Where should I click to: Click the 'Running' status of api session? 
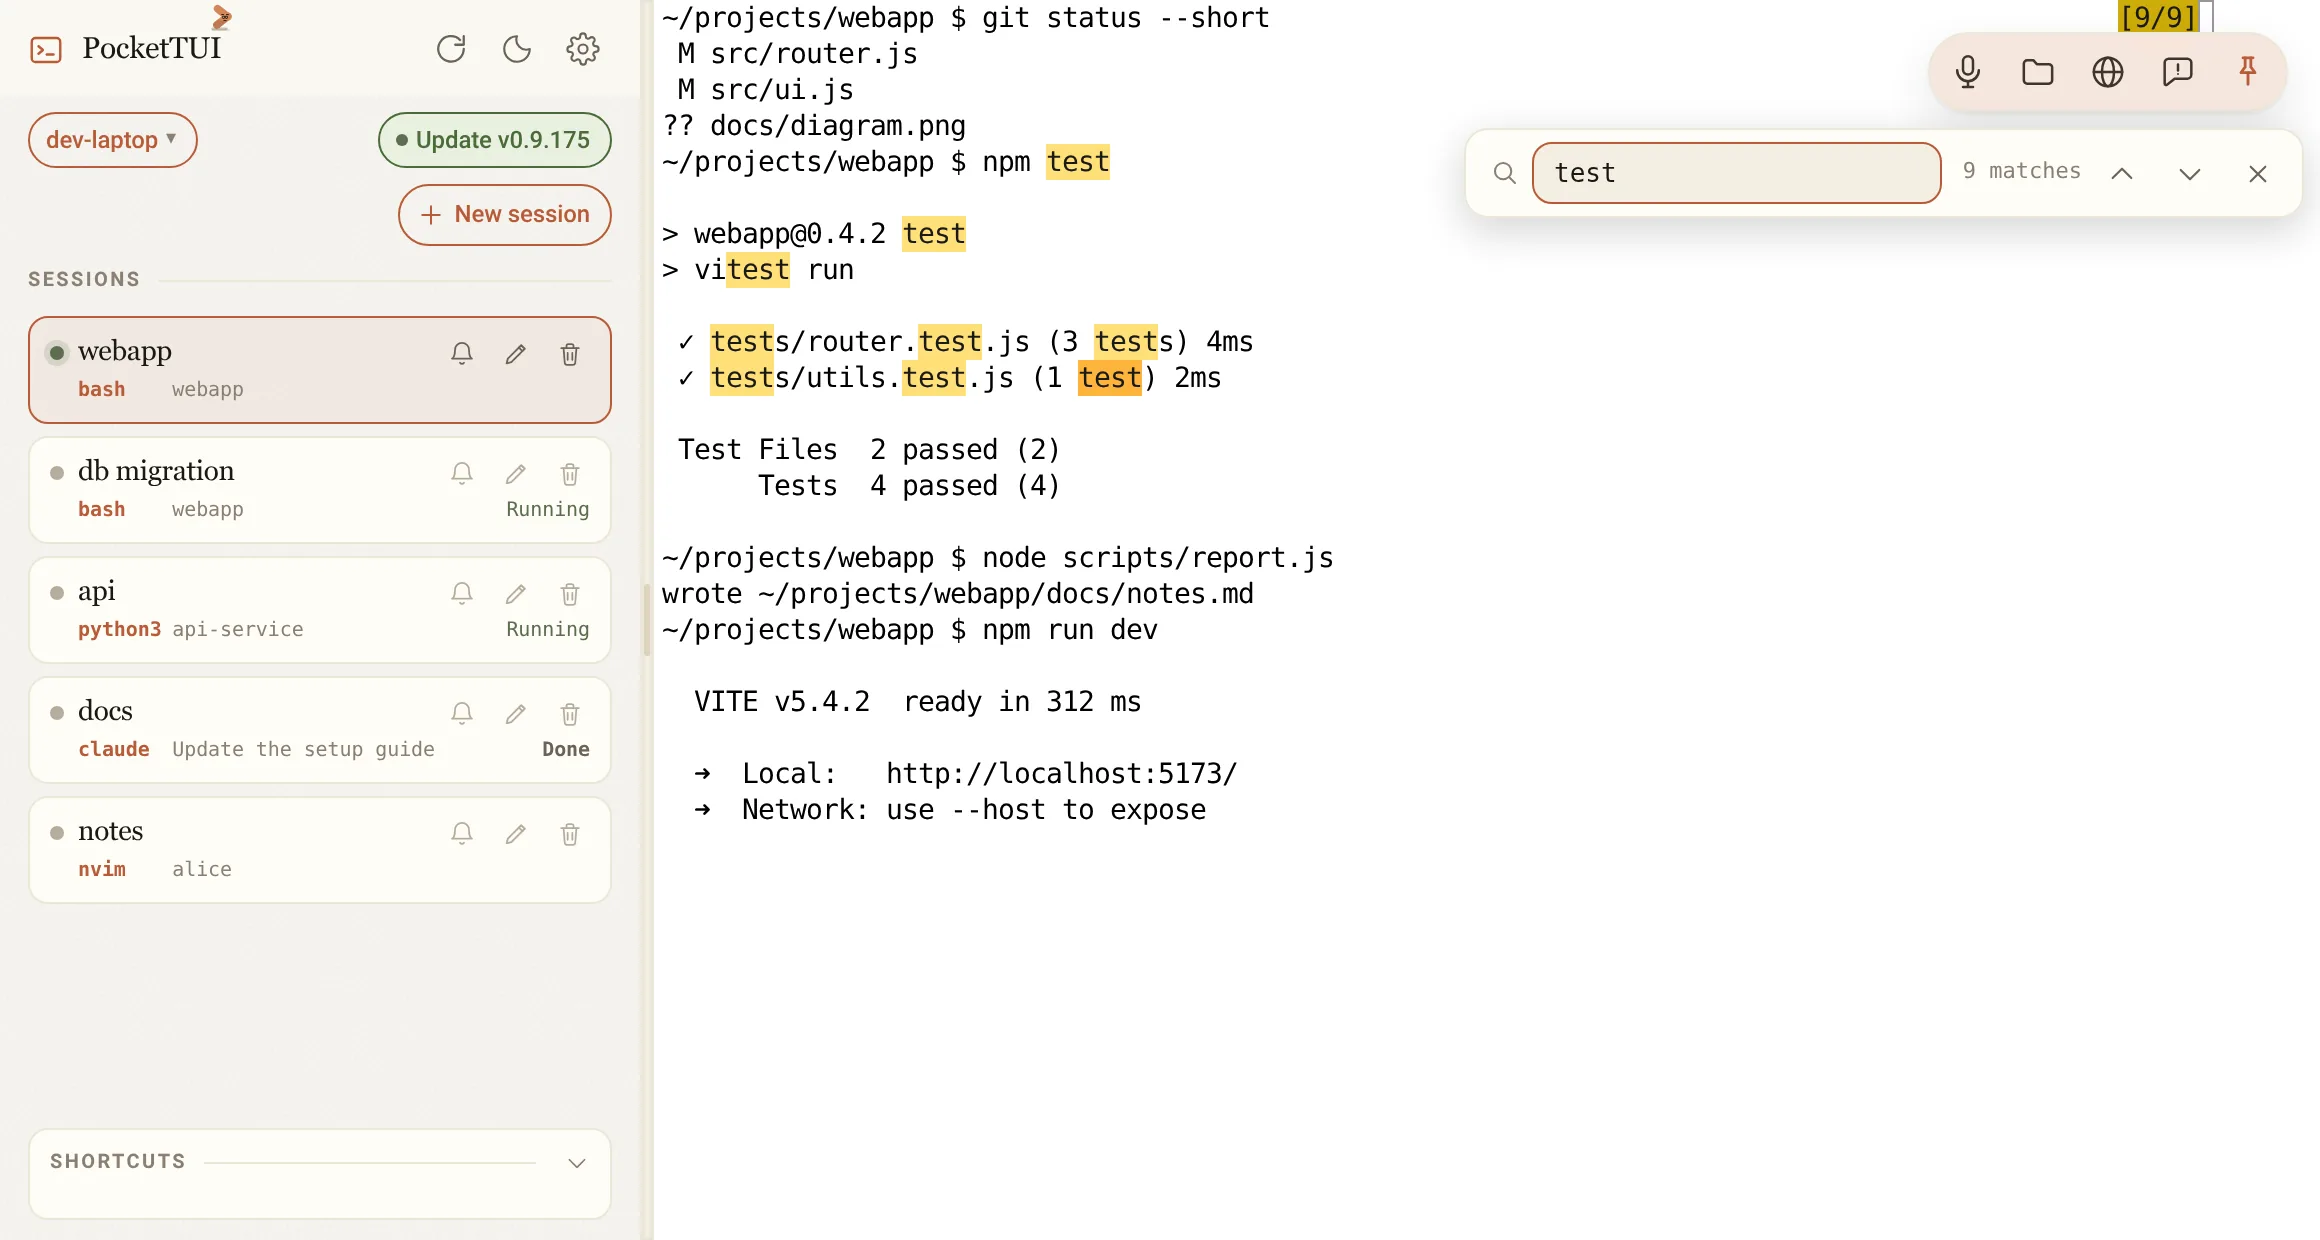548,629
